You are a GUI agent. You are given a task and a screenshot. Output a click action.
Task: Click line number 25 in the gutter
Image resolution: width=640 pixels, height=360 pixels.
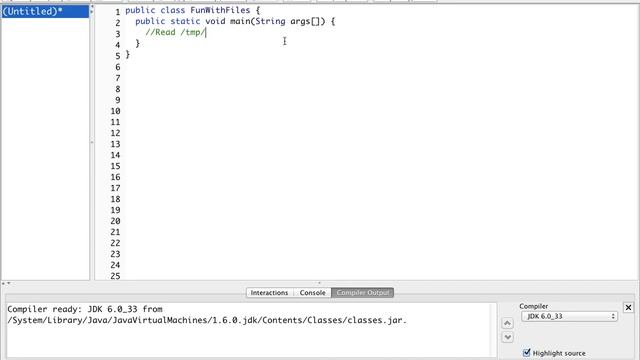coord(115,276)
